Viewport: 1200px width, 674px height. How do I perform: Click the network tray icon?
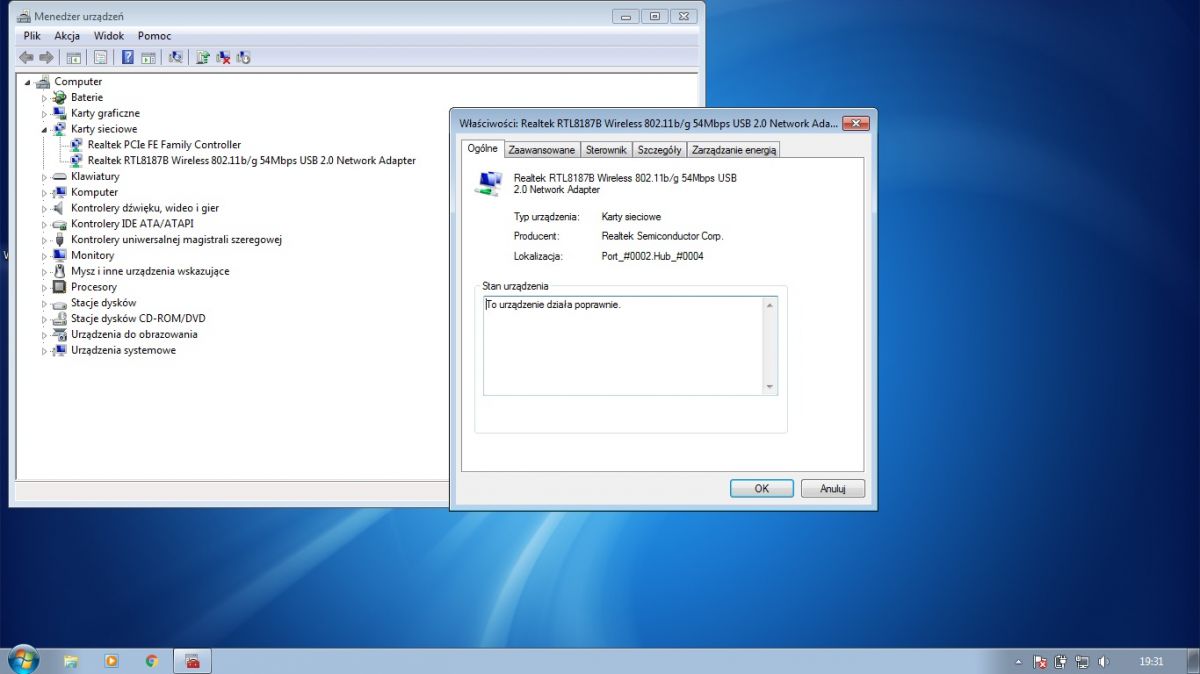coord(1082,662)
